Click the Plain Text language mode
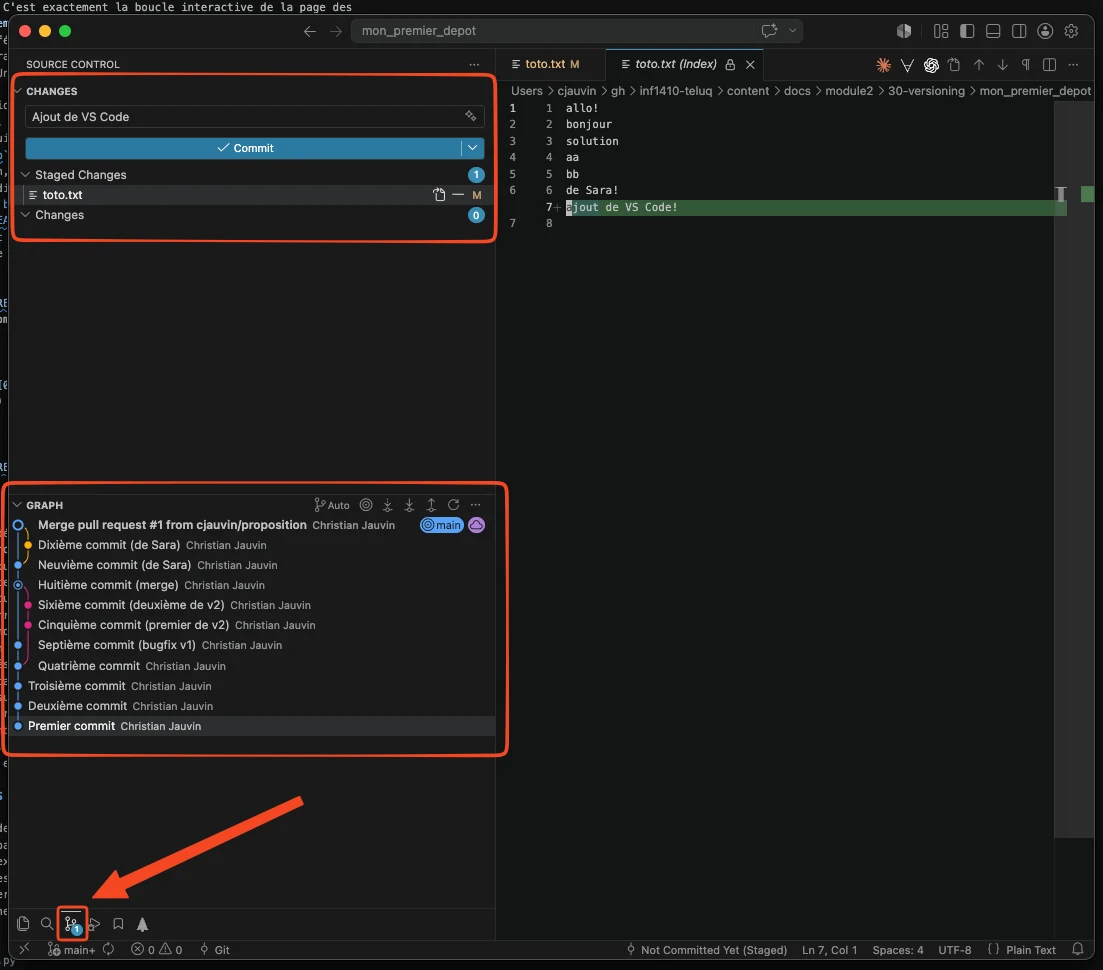This screenshot has height=970, width=1103. (x=1030, y=950)
